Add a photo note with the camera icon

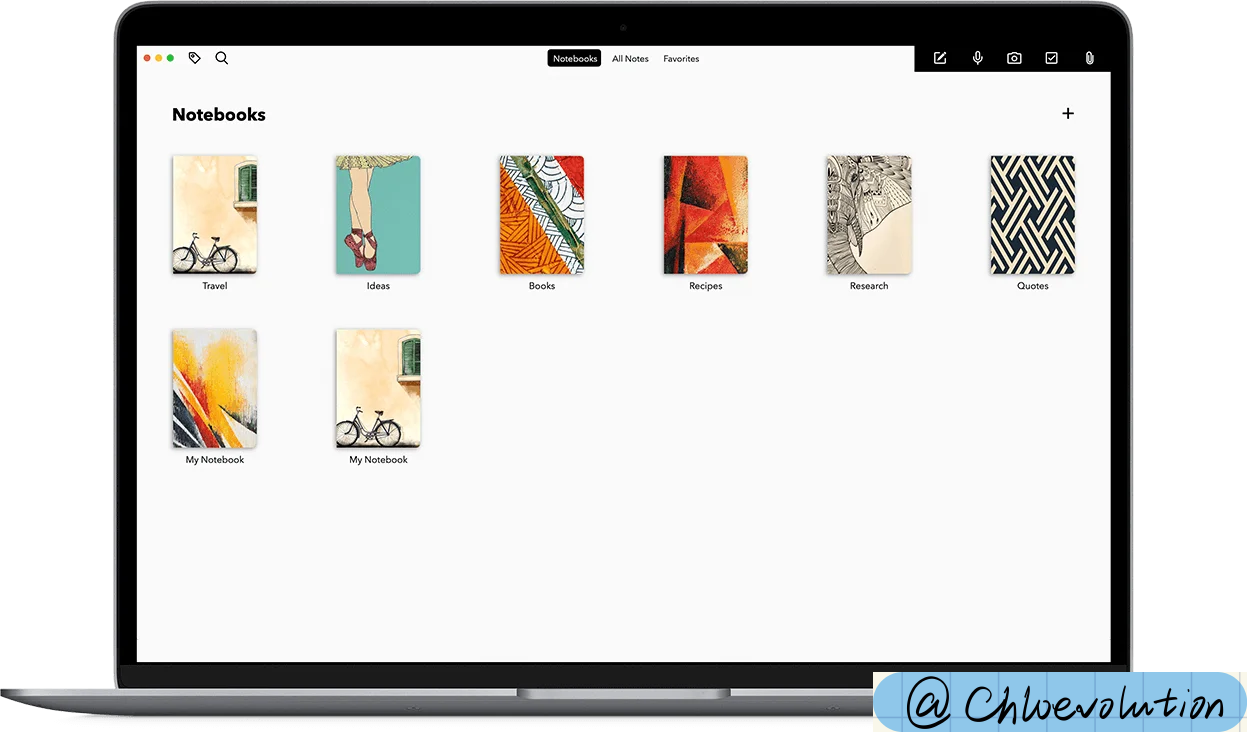pos(1014,58)
